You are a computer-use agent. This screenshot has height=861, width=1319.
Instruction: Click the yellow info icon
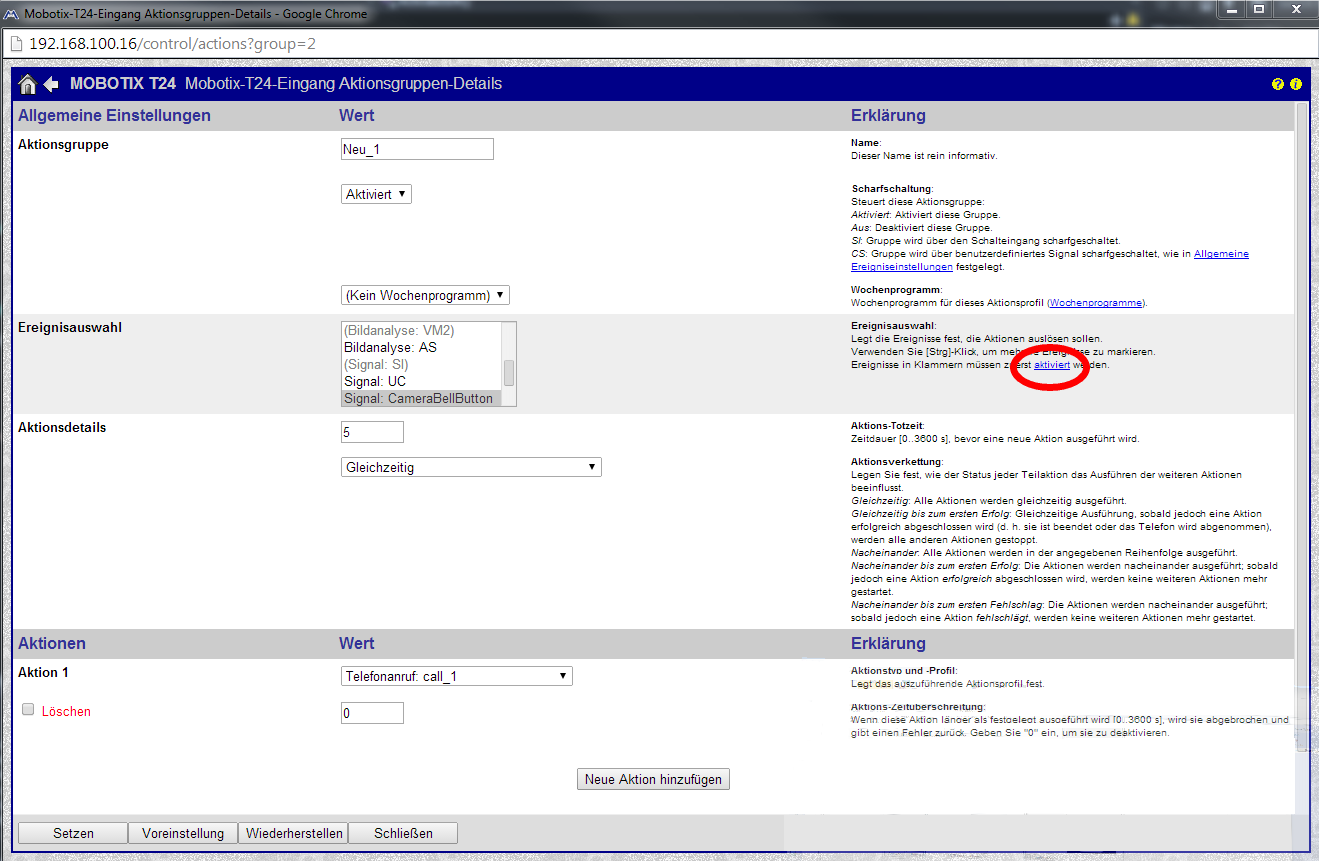[x=1295, y=84]
